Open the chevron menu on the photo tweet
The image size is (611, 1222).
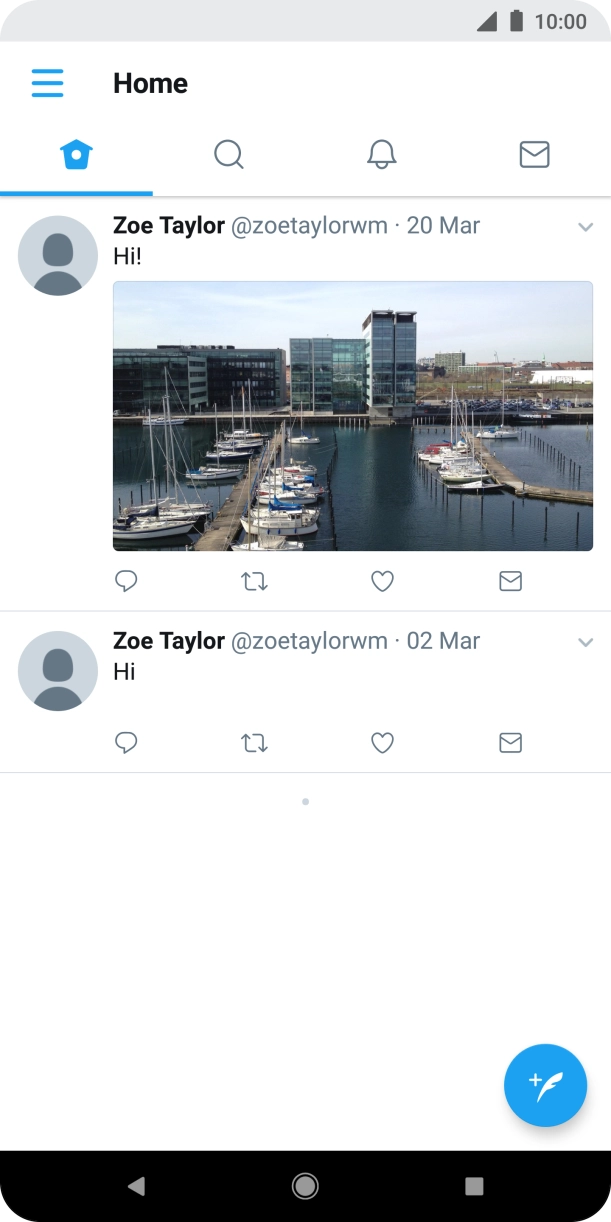(586, 227)
